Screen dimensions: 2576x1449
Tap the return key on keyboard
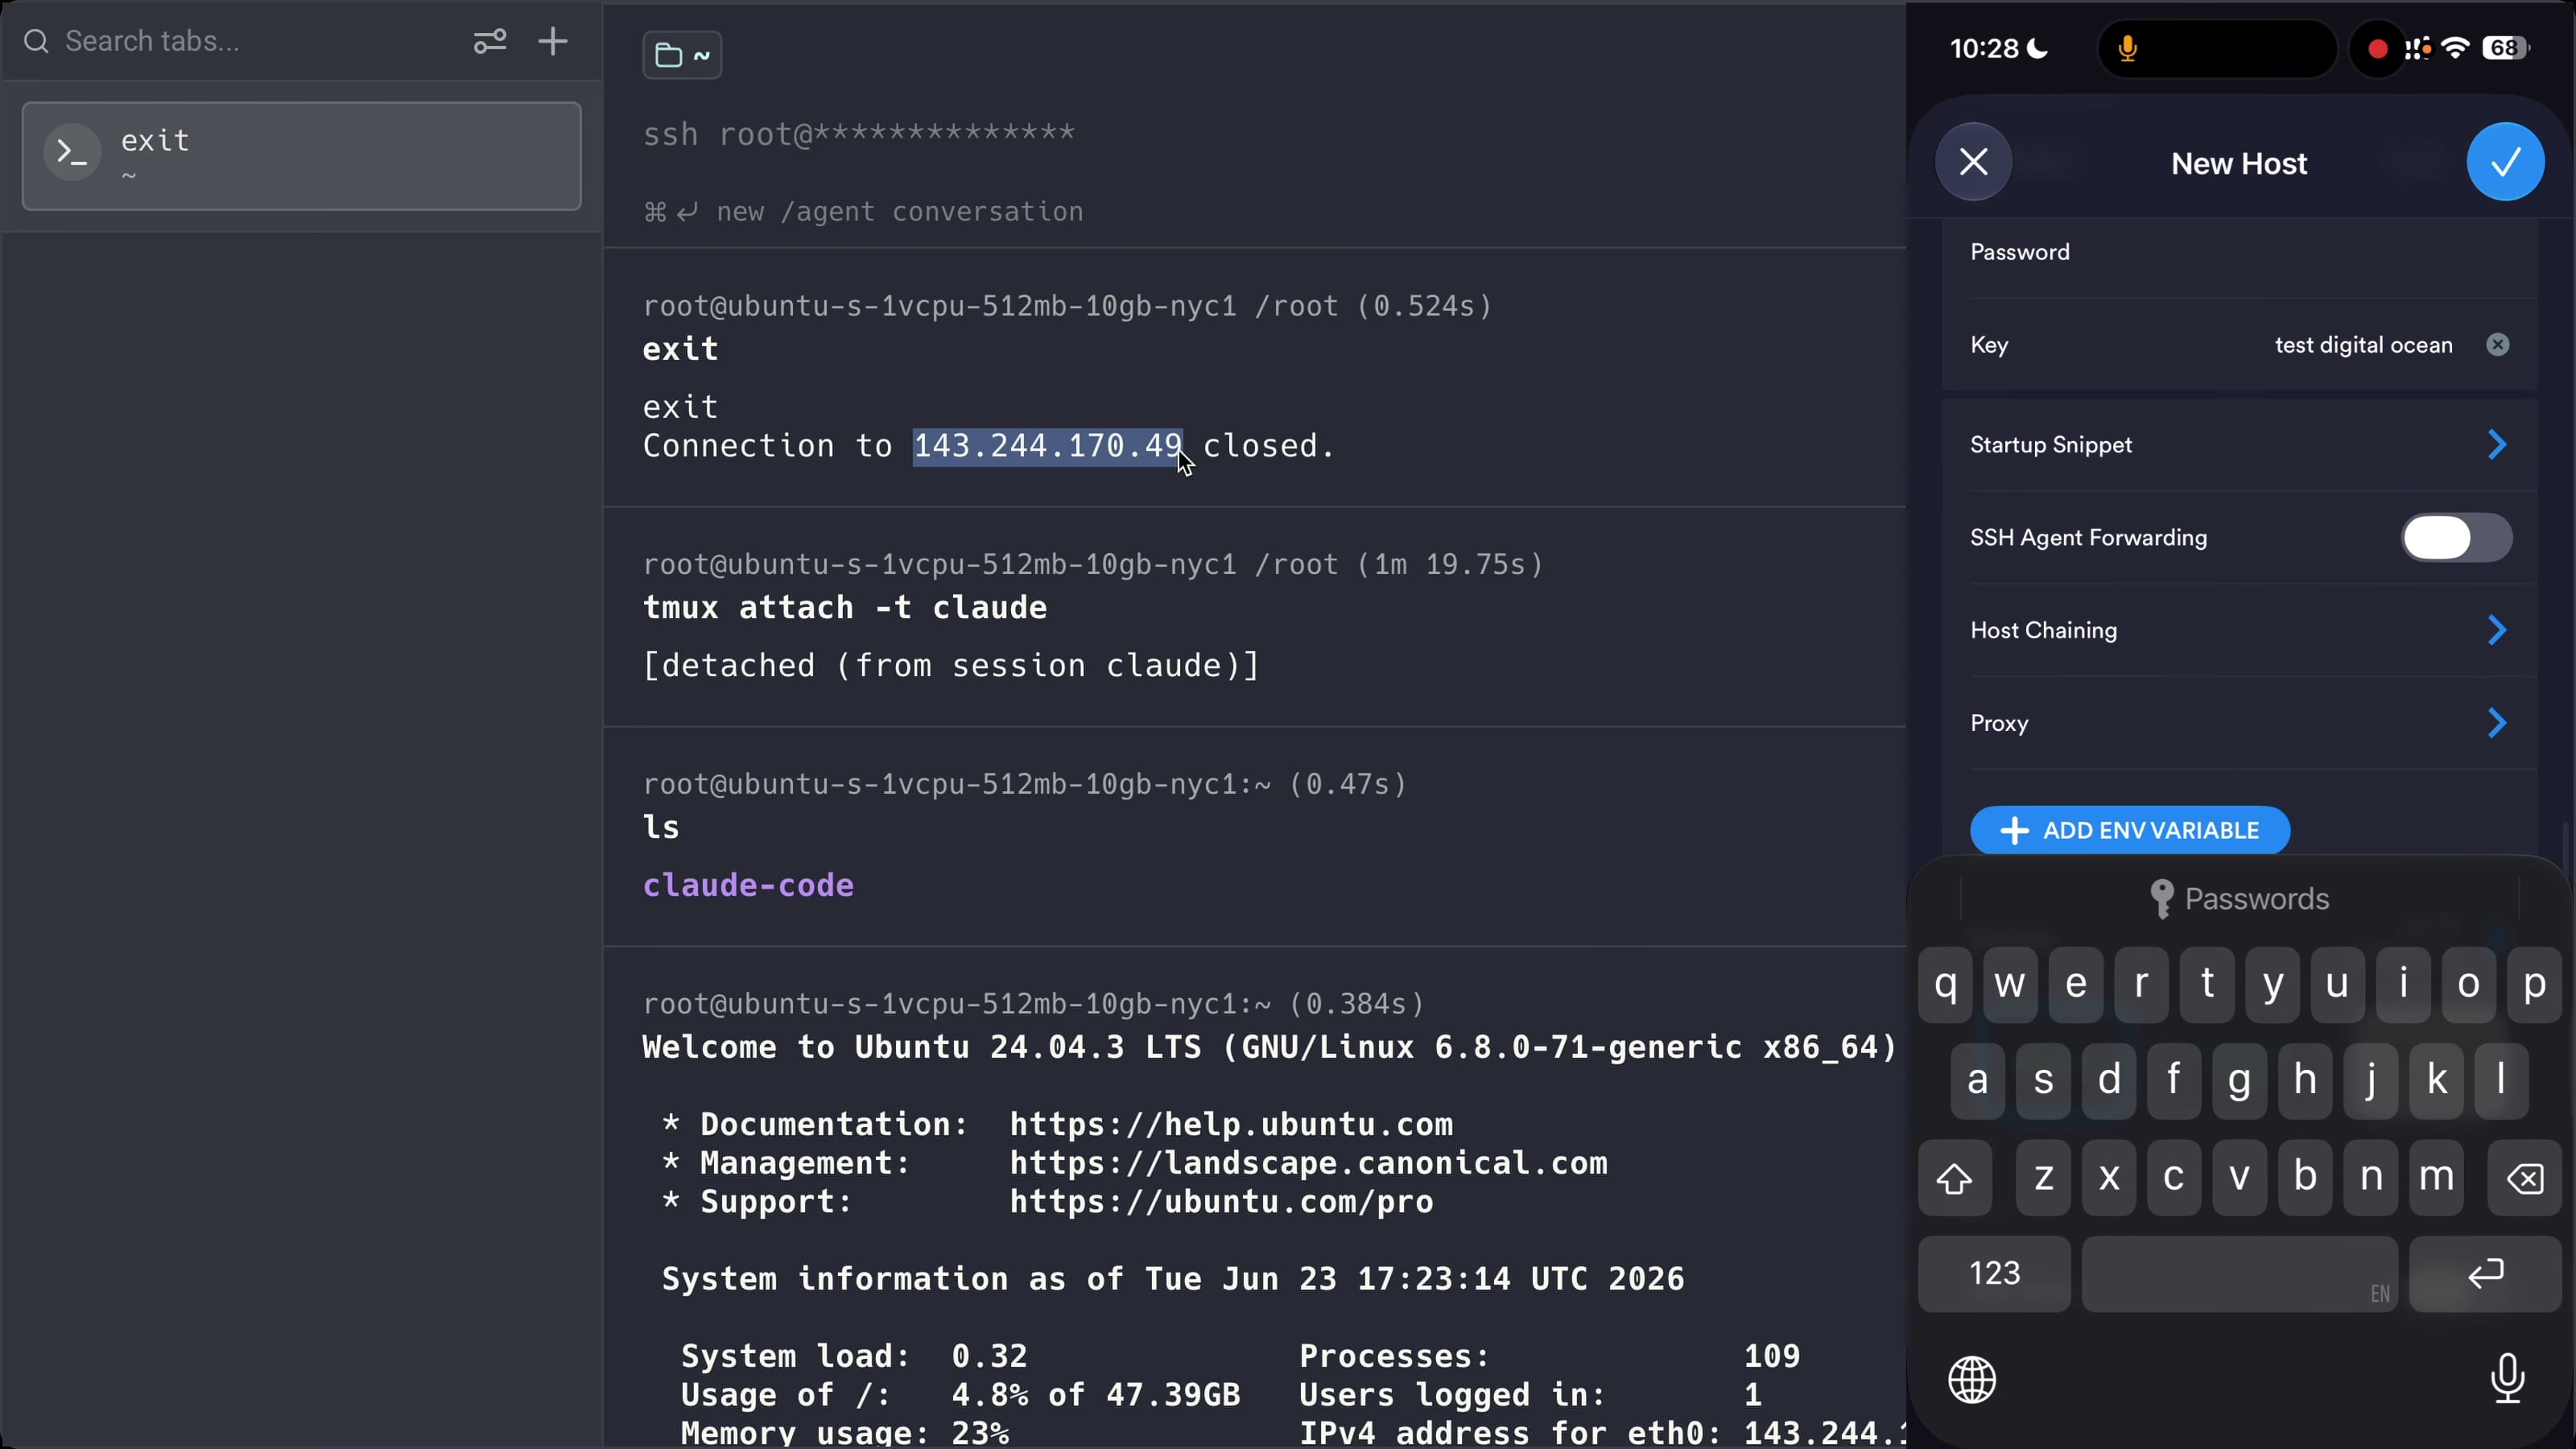pos(2485,1274)
